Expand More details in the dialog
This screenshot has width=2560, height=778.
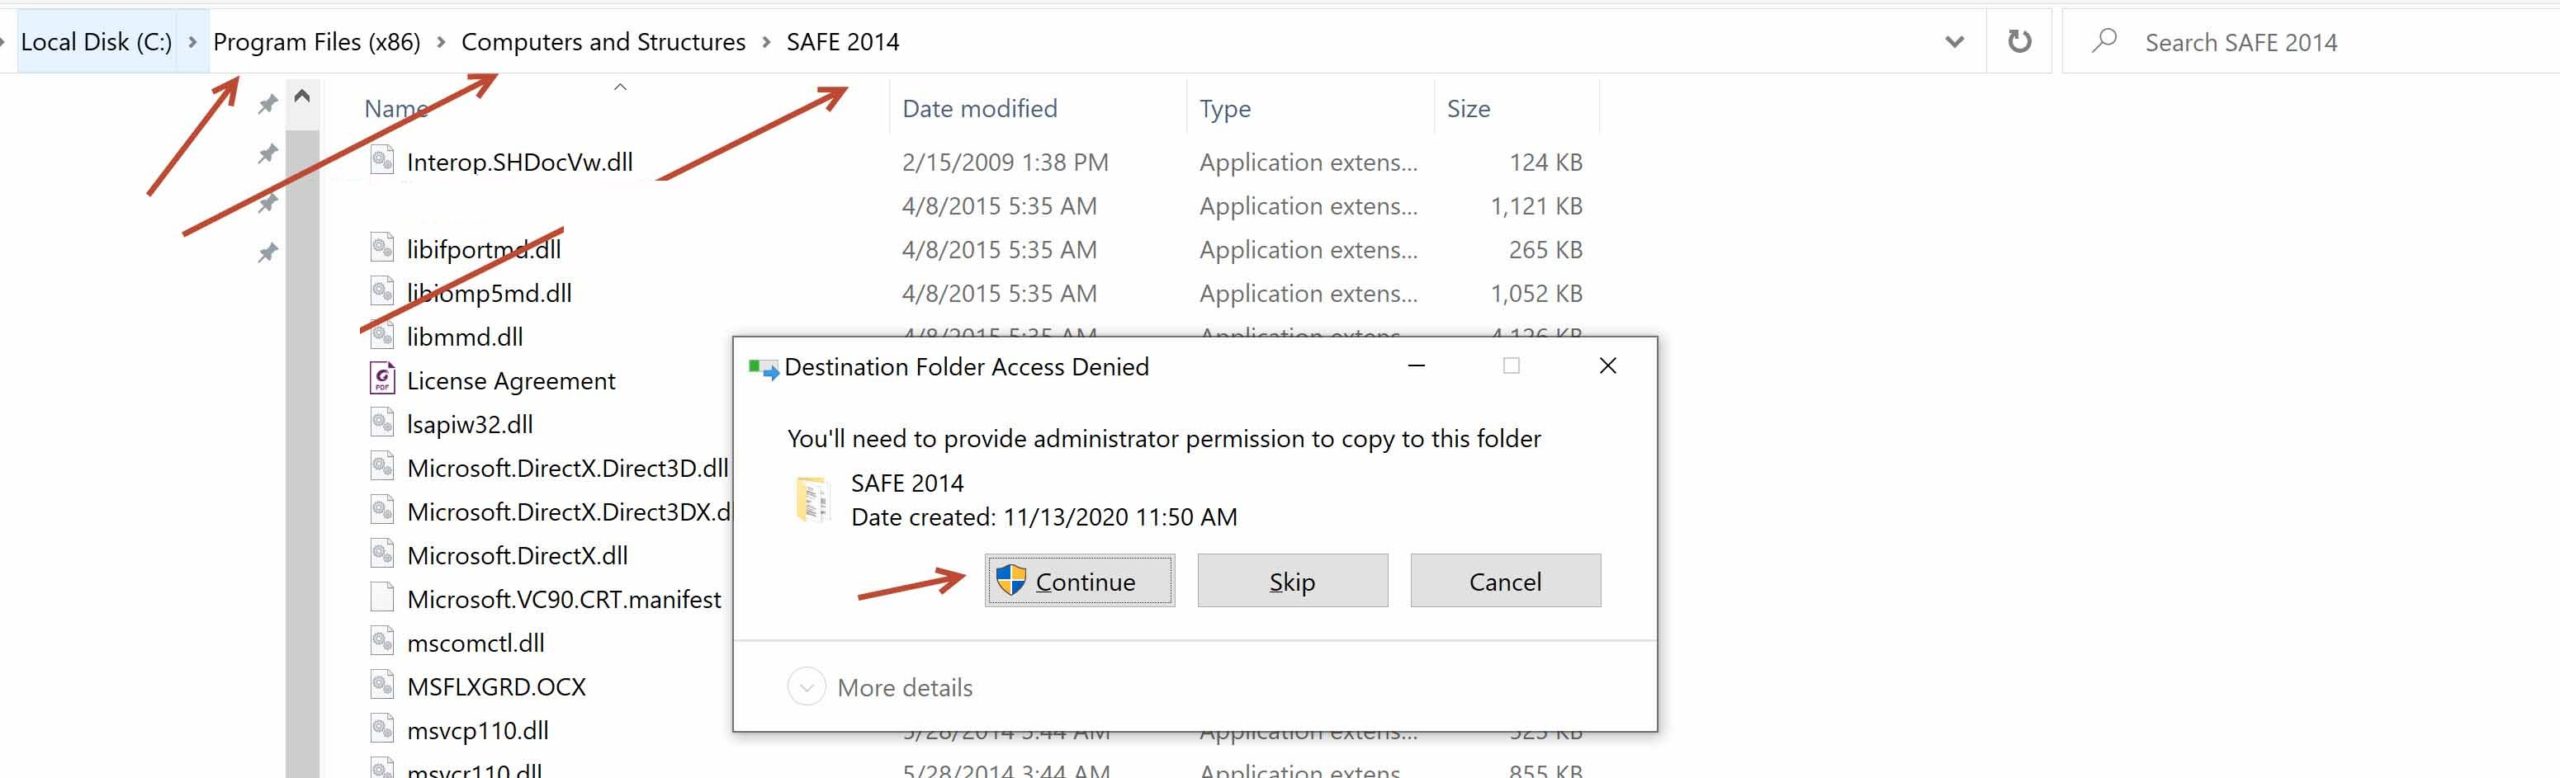(x=806, y=687)
